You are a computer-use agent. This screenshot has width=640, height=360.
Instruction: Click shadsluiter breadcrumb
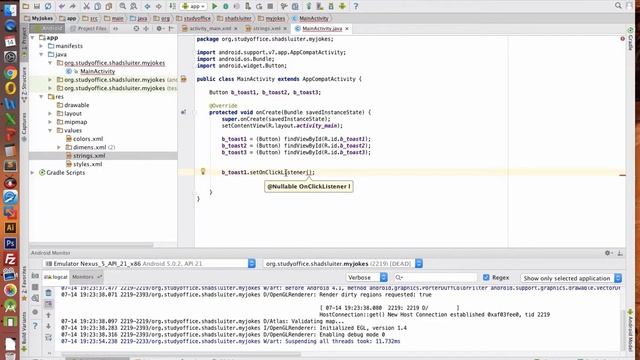235,18
